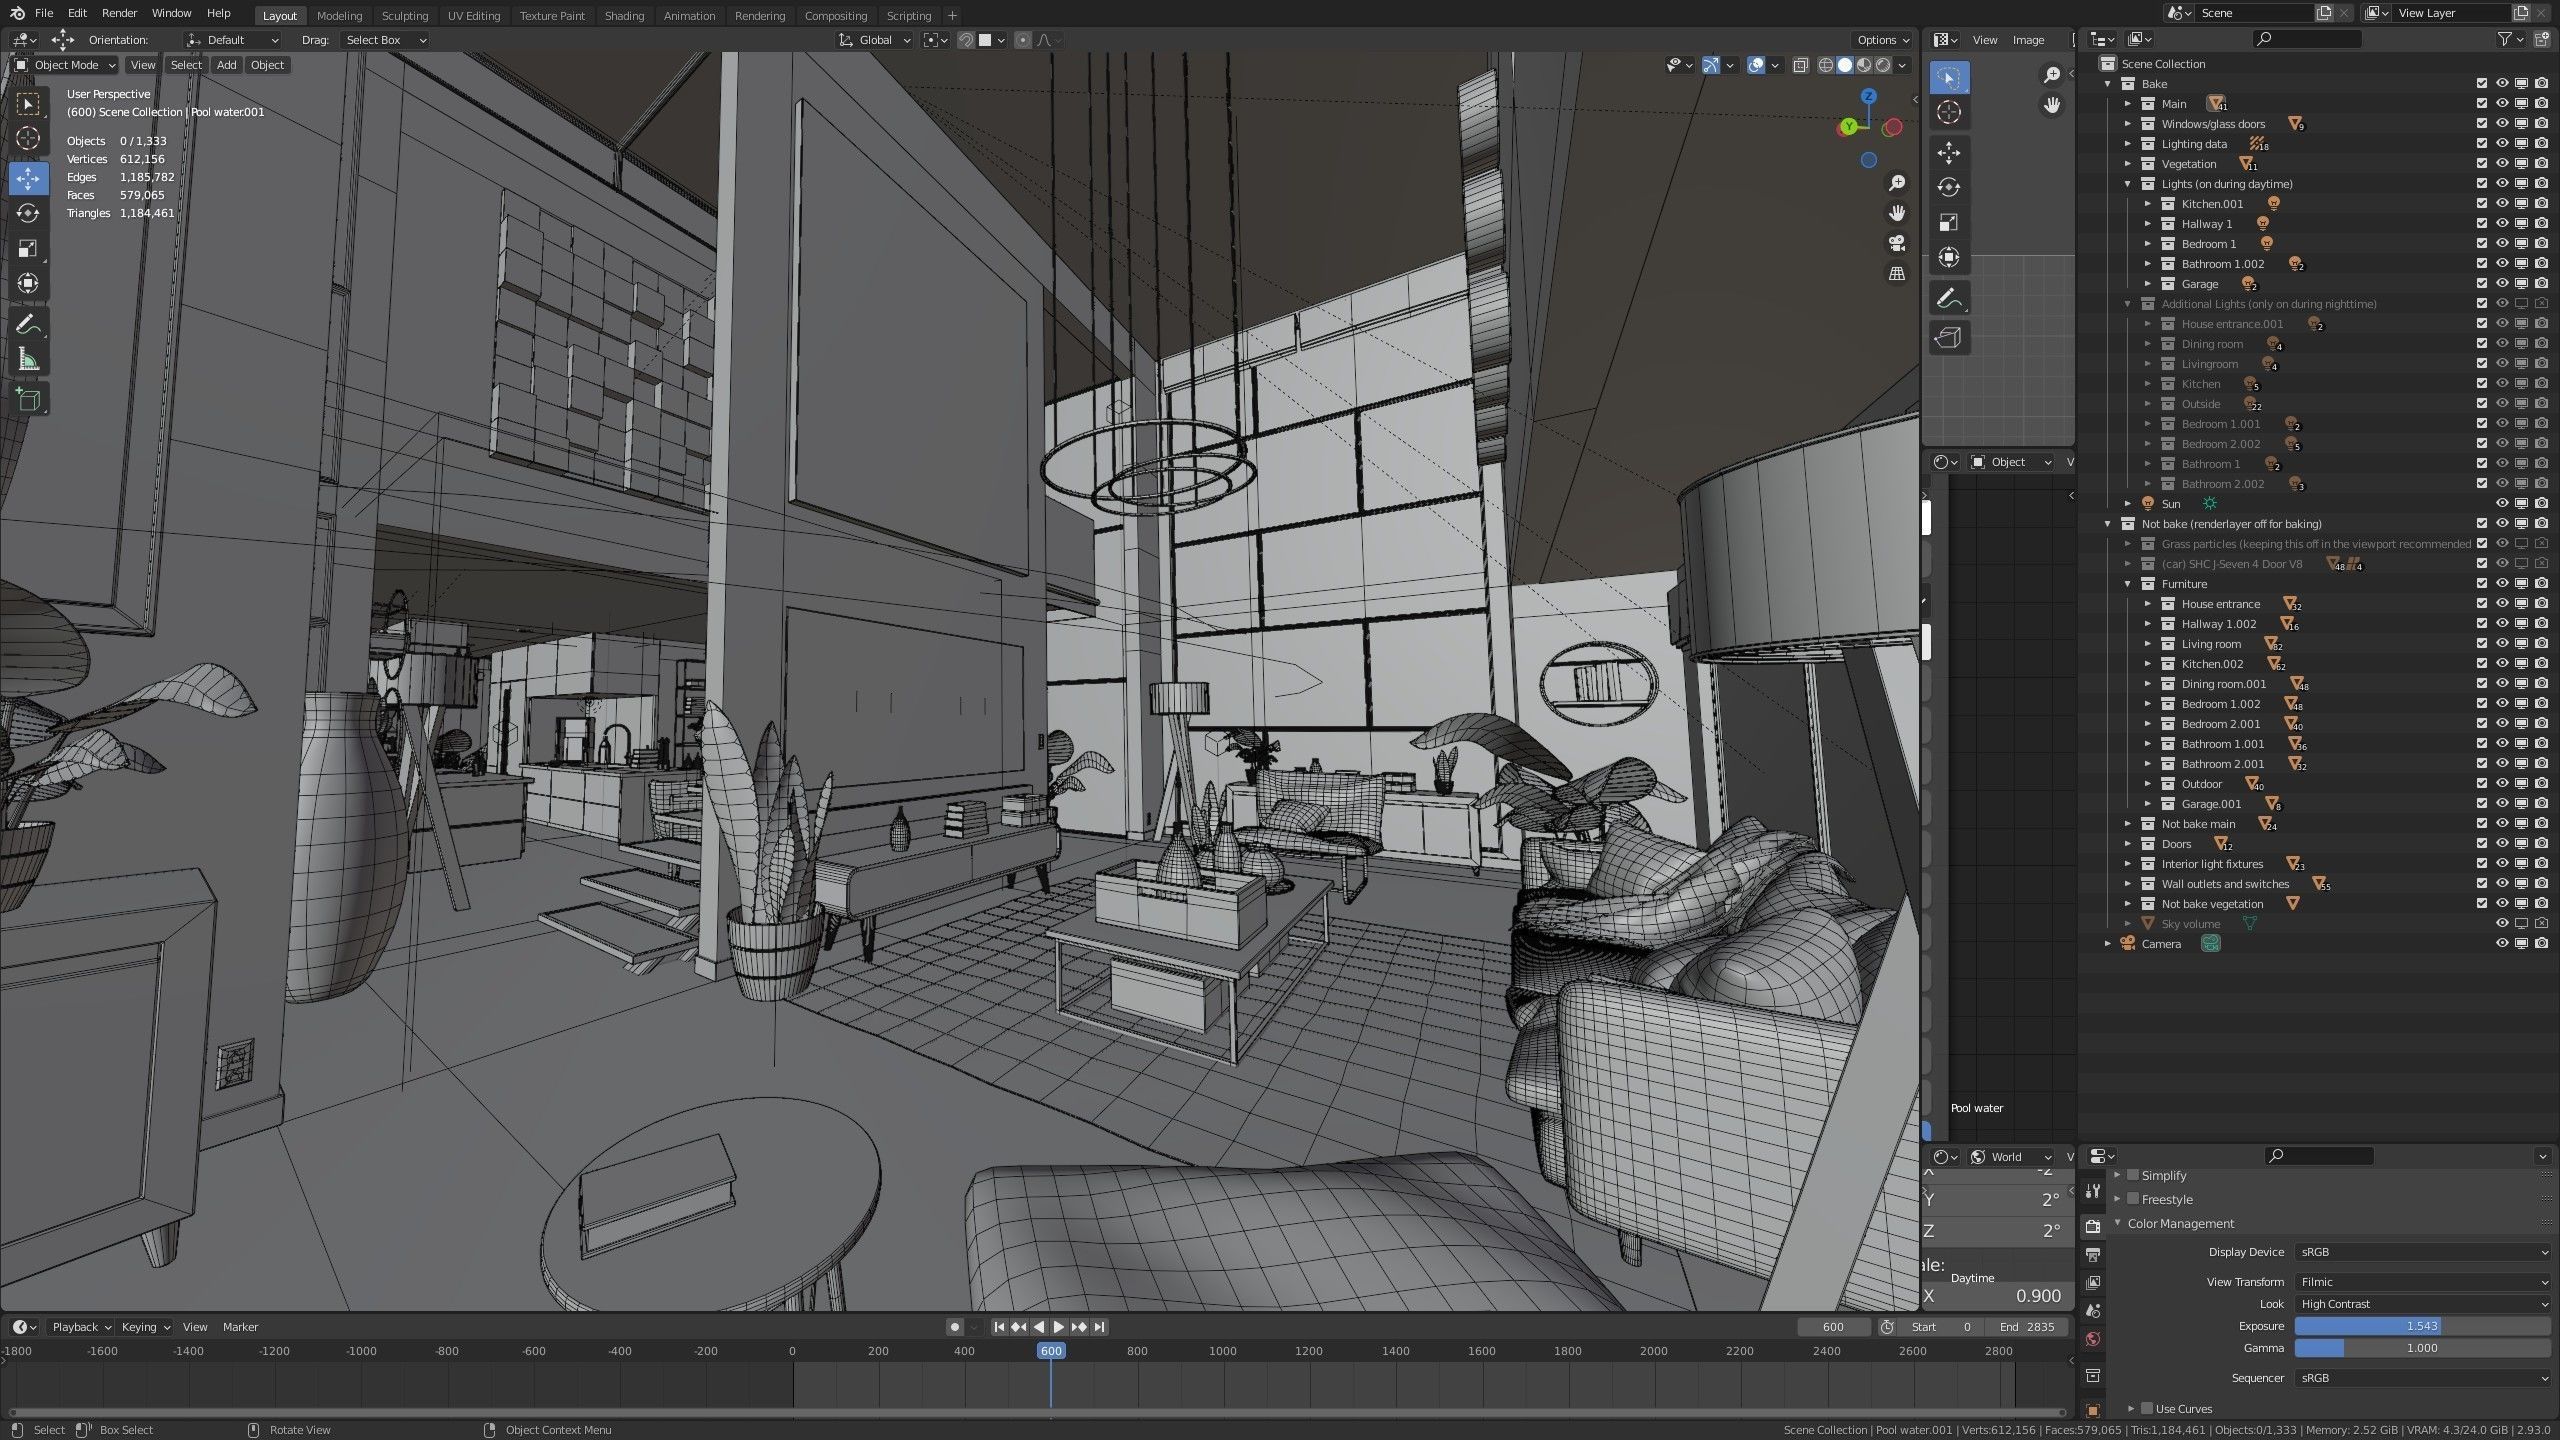
Task: Play the animation in timeline
Action: pyautogui.click(x=1058, y=1327)
